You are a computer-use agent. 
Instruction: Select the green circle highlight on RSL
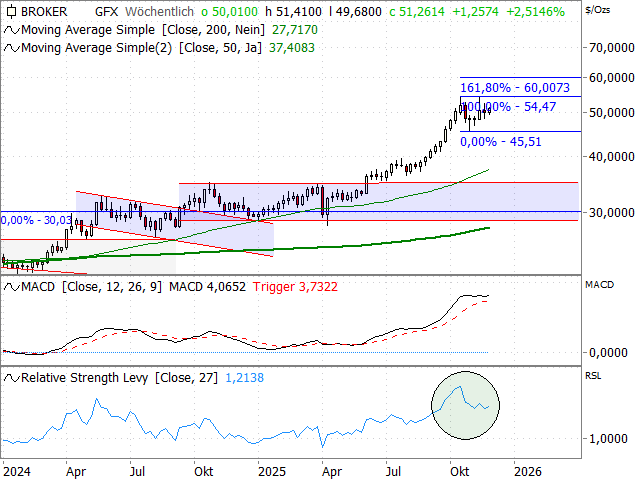click(x=465, y=405)
